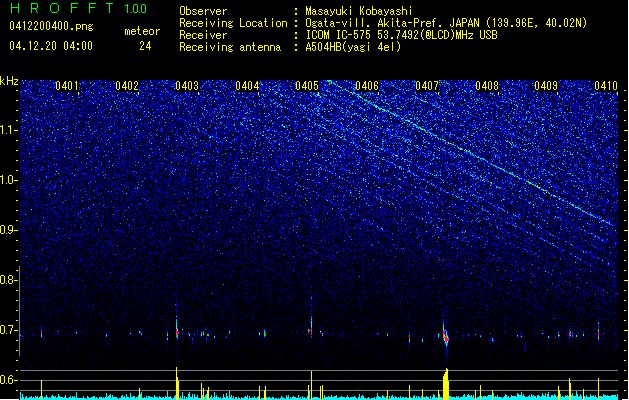Click the 0404 time marker
The image size is (629, 400).
[247, 86]
